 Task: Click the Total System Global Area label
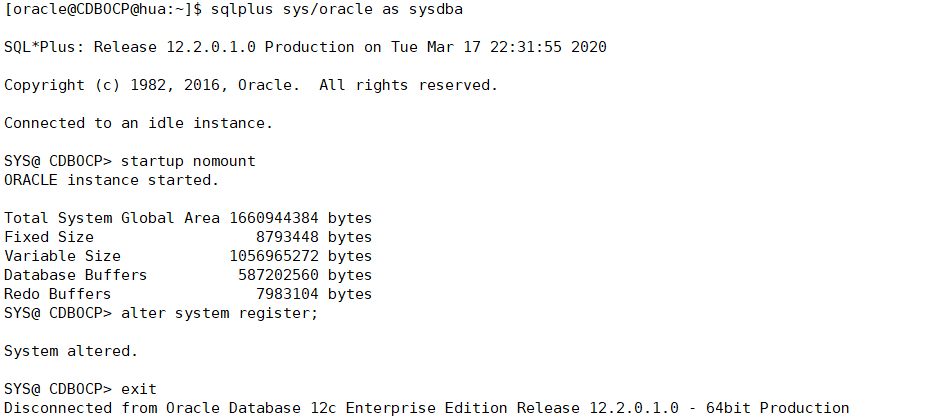112,218
